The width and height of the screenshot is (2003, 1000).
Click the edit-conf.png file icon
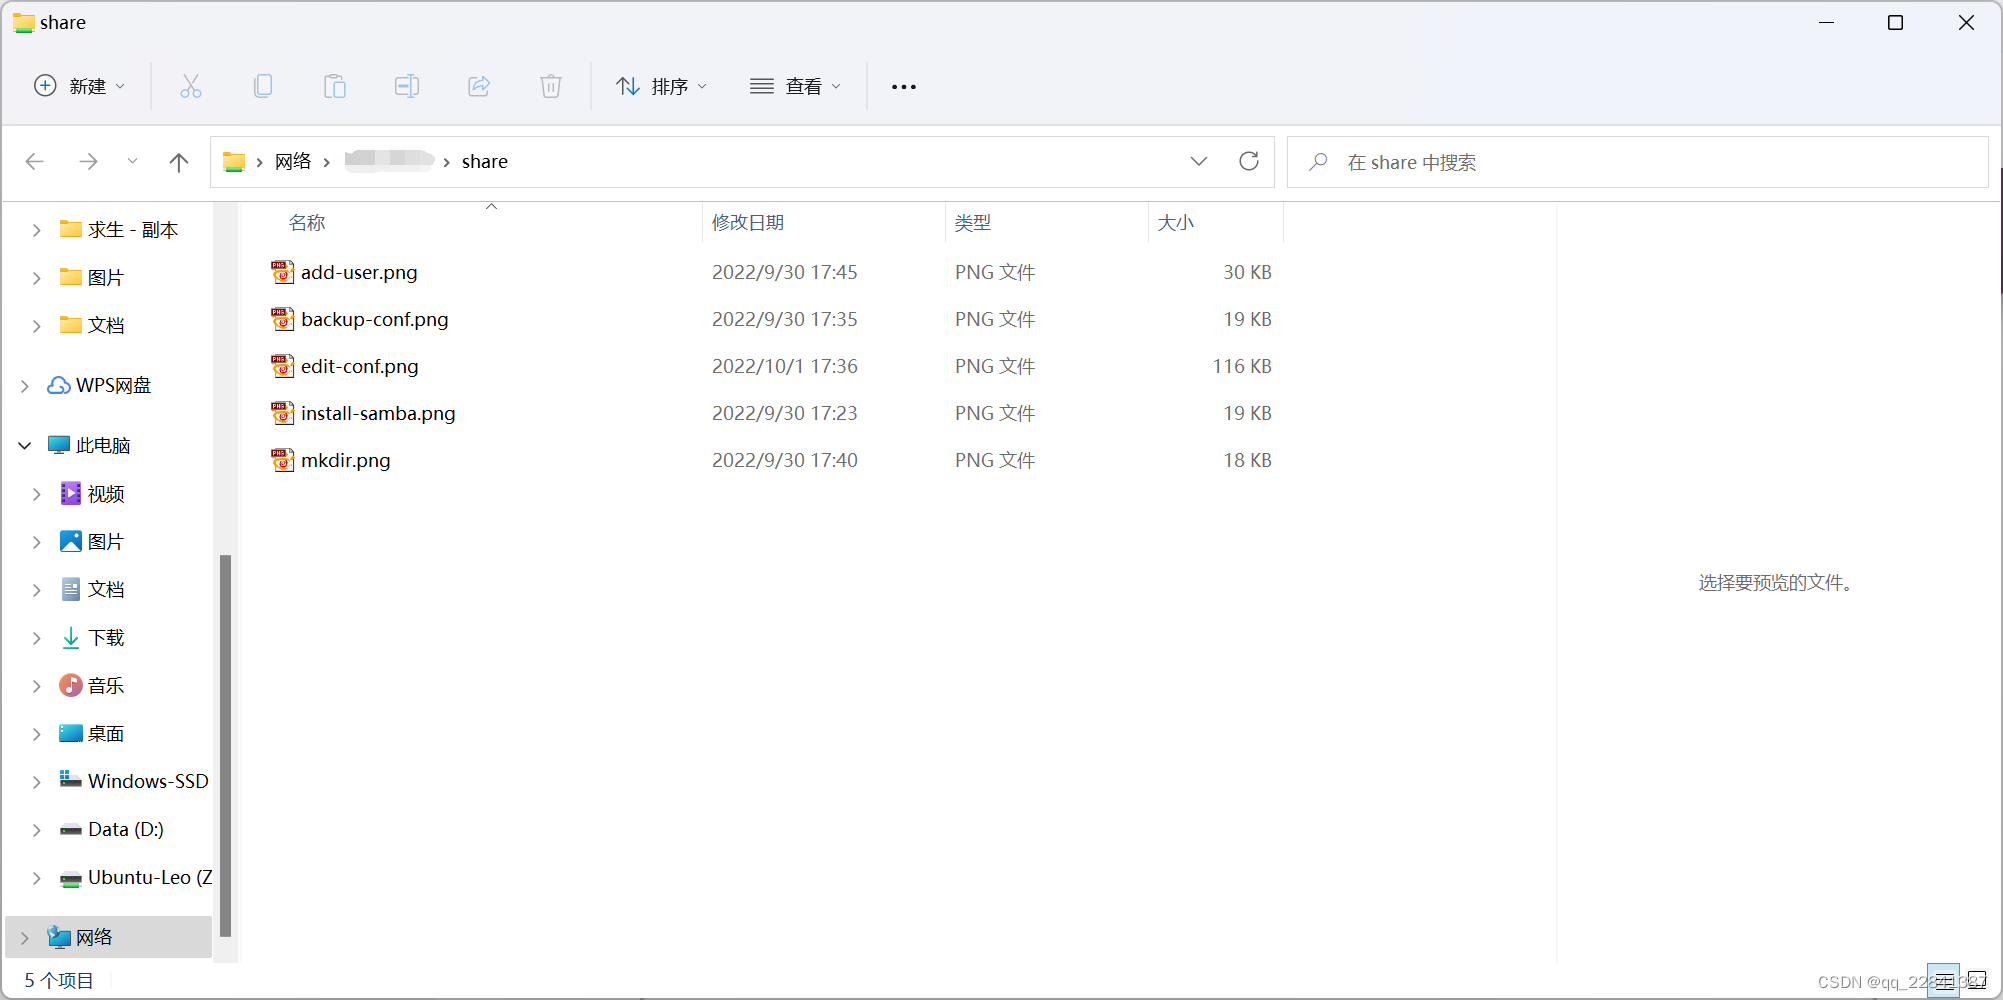point(283,366)
